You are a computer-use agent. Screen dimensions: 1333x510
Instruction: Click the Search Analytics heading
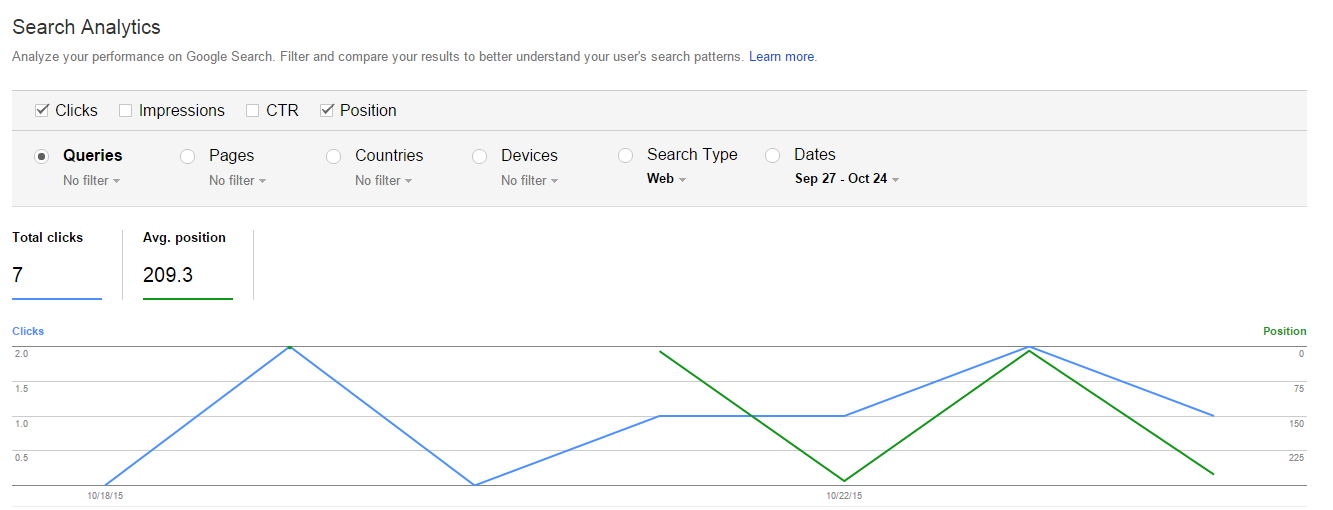point(86,27)
